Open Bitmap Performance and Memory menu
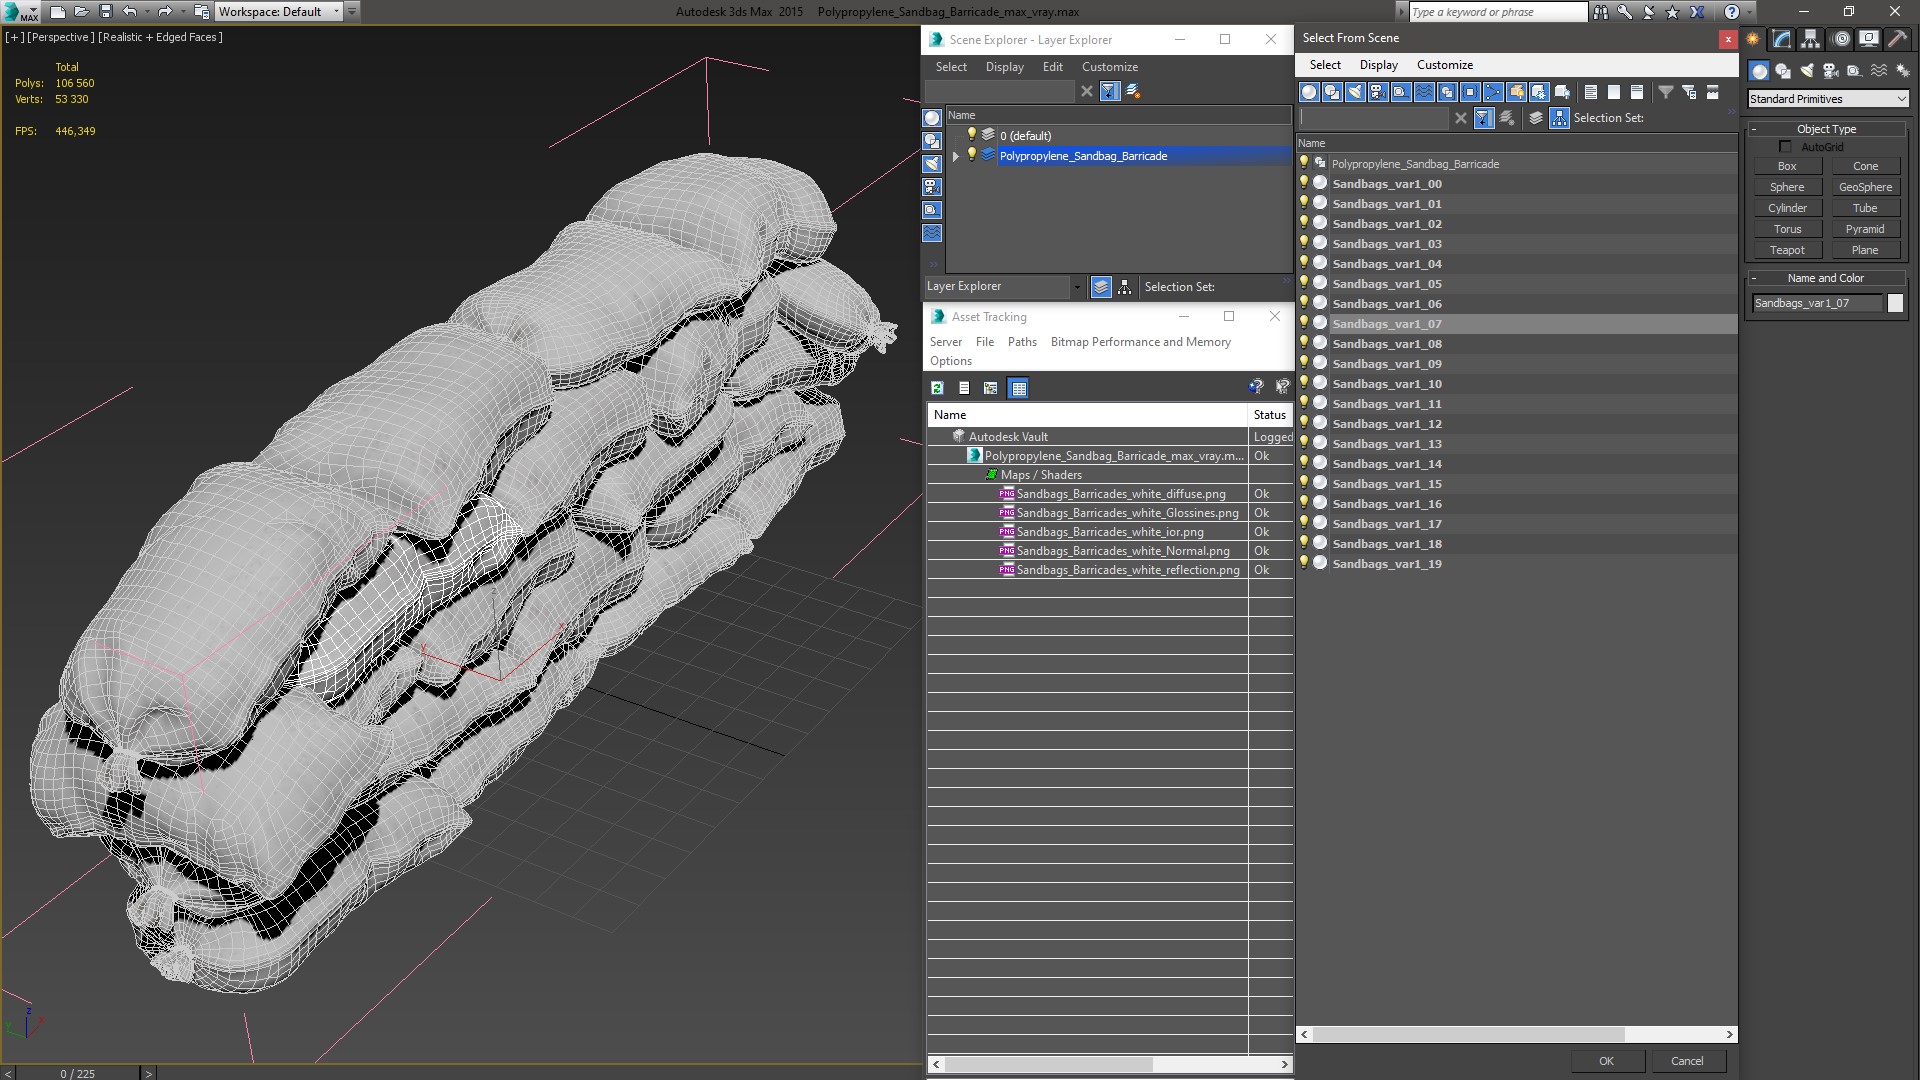1920x1080 pixels. pyautogui.click(x=1140, y=342)
